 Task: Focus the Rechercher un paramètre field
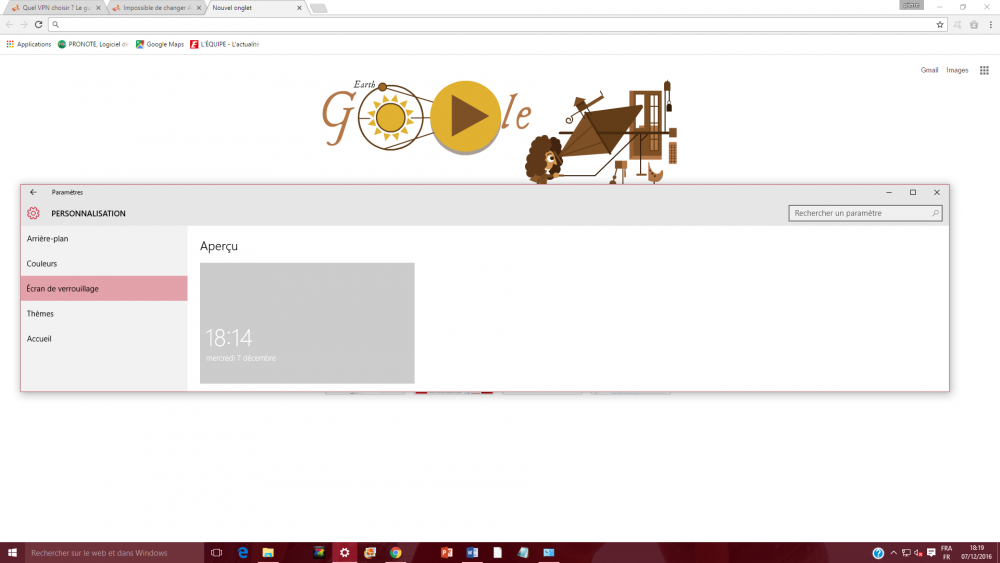coord(865,213)
